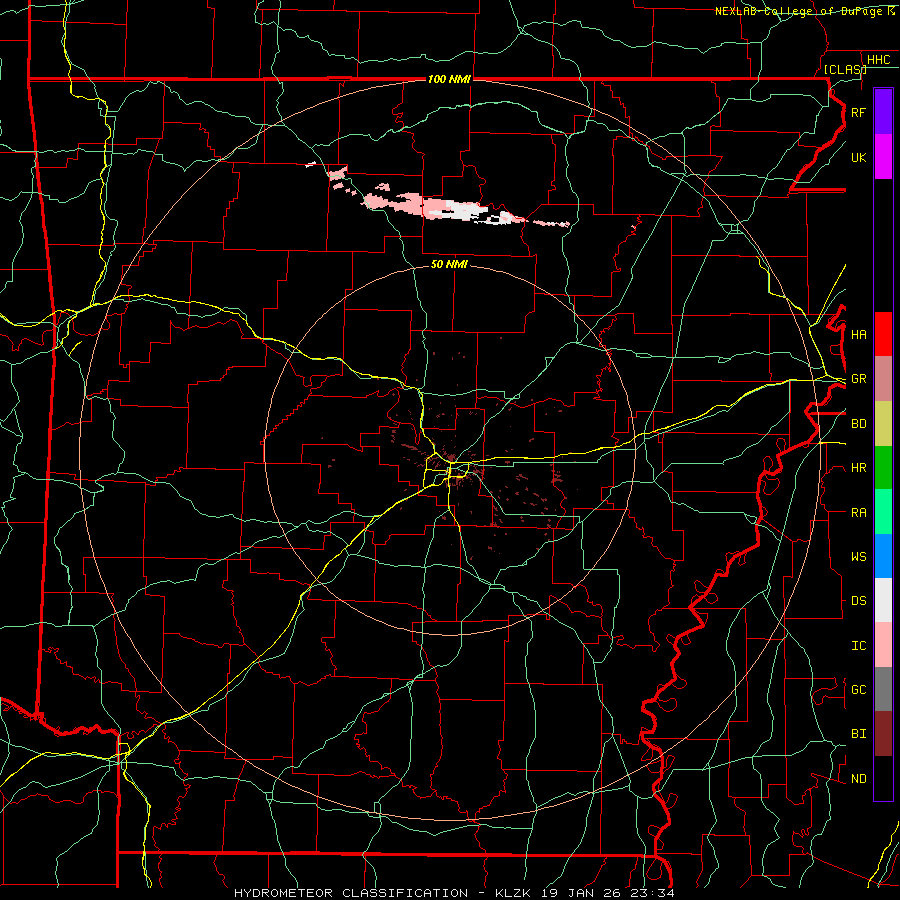Click the ND black legend swatch

(x=883, y=778)
